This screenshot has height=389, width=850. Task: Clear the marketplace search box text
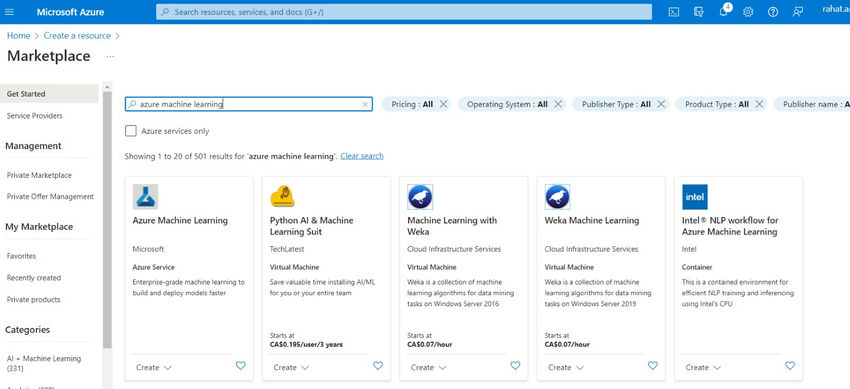click(x=365, y=105)
